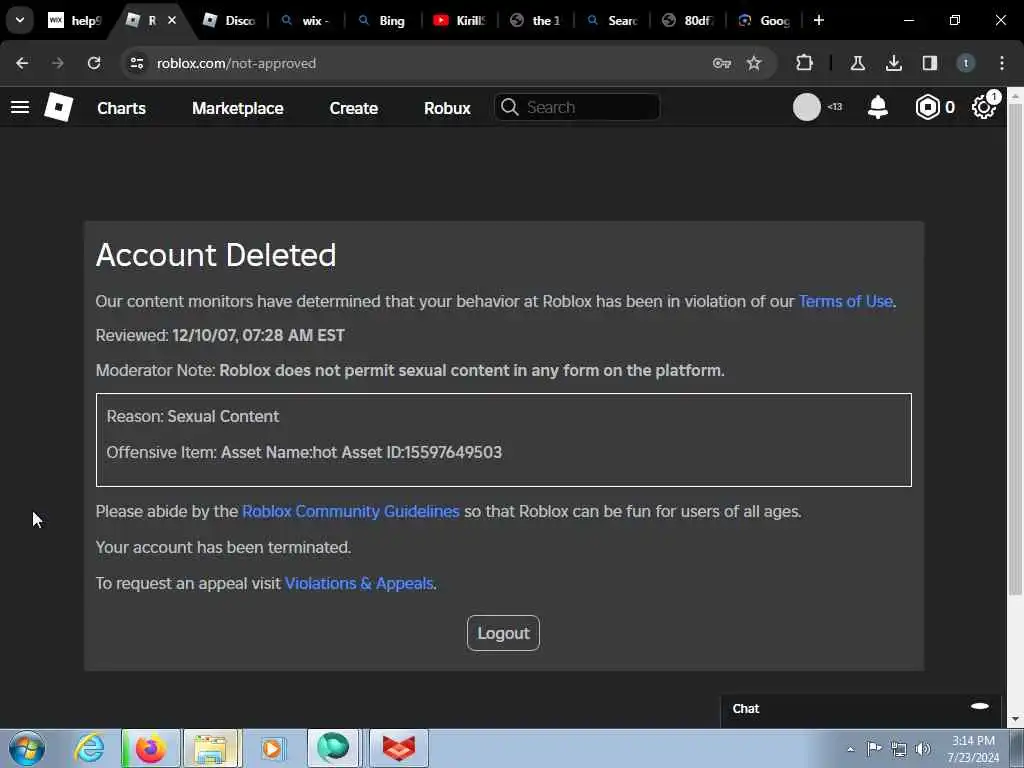Image resolution: width=1024 pixels, height=768 pixels.
Task: Open saved passwords key icon
Action: point(722,63)
